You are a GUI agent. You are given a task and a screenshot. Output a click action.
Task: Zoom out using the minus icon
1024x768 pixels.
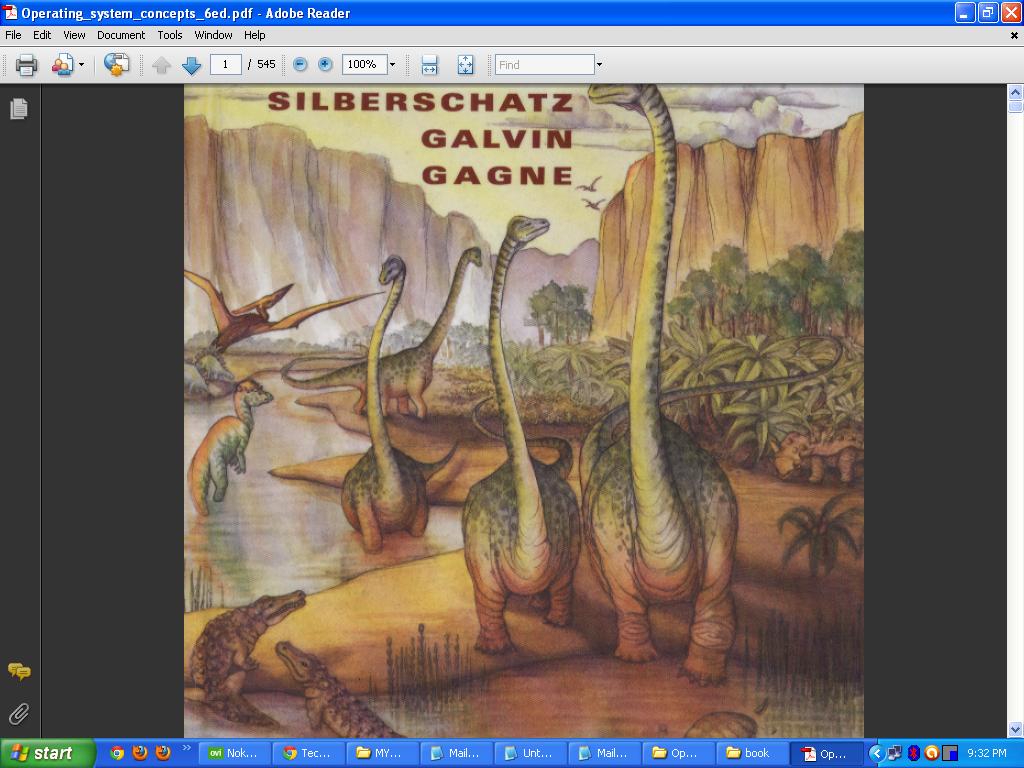tap(300, 64)
